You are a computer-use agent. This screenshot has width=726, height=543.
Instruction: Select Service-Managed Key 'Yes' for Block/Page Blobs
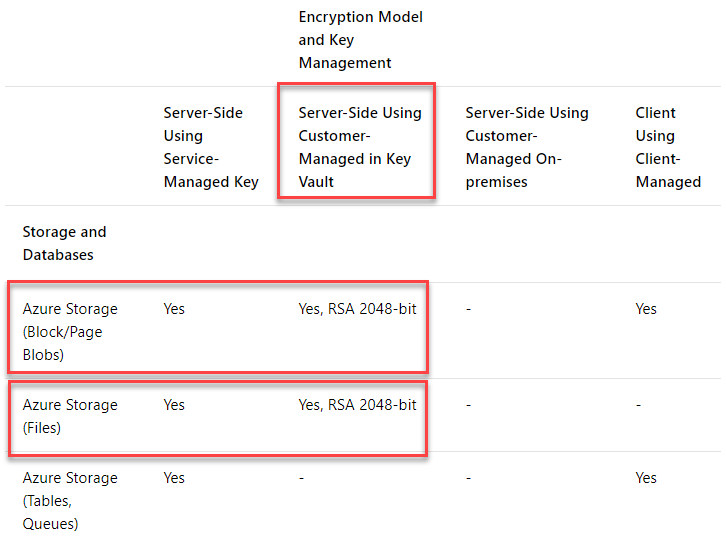click(174, 309)
